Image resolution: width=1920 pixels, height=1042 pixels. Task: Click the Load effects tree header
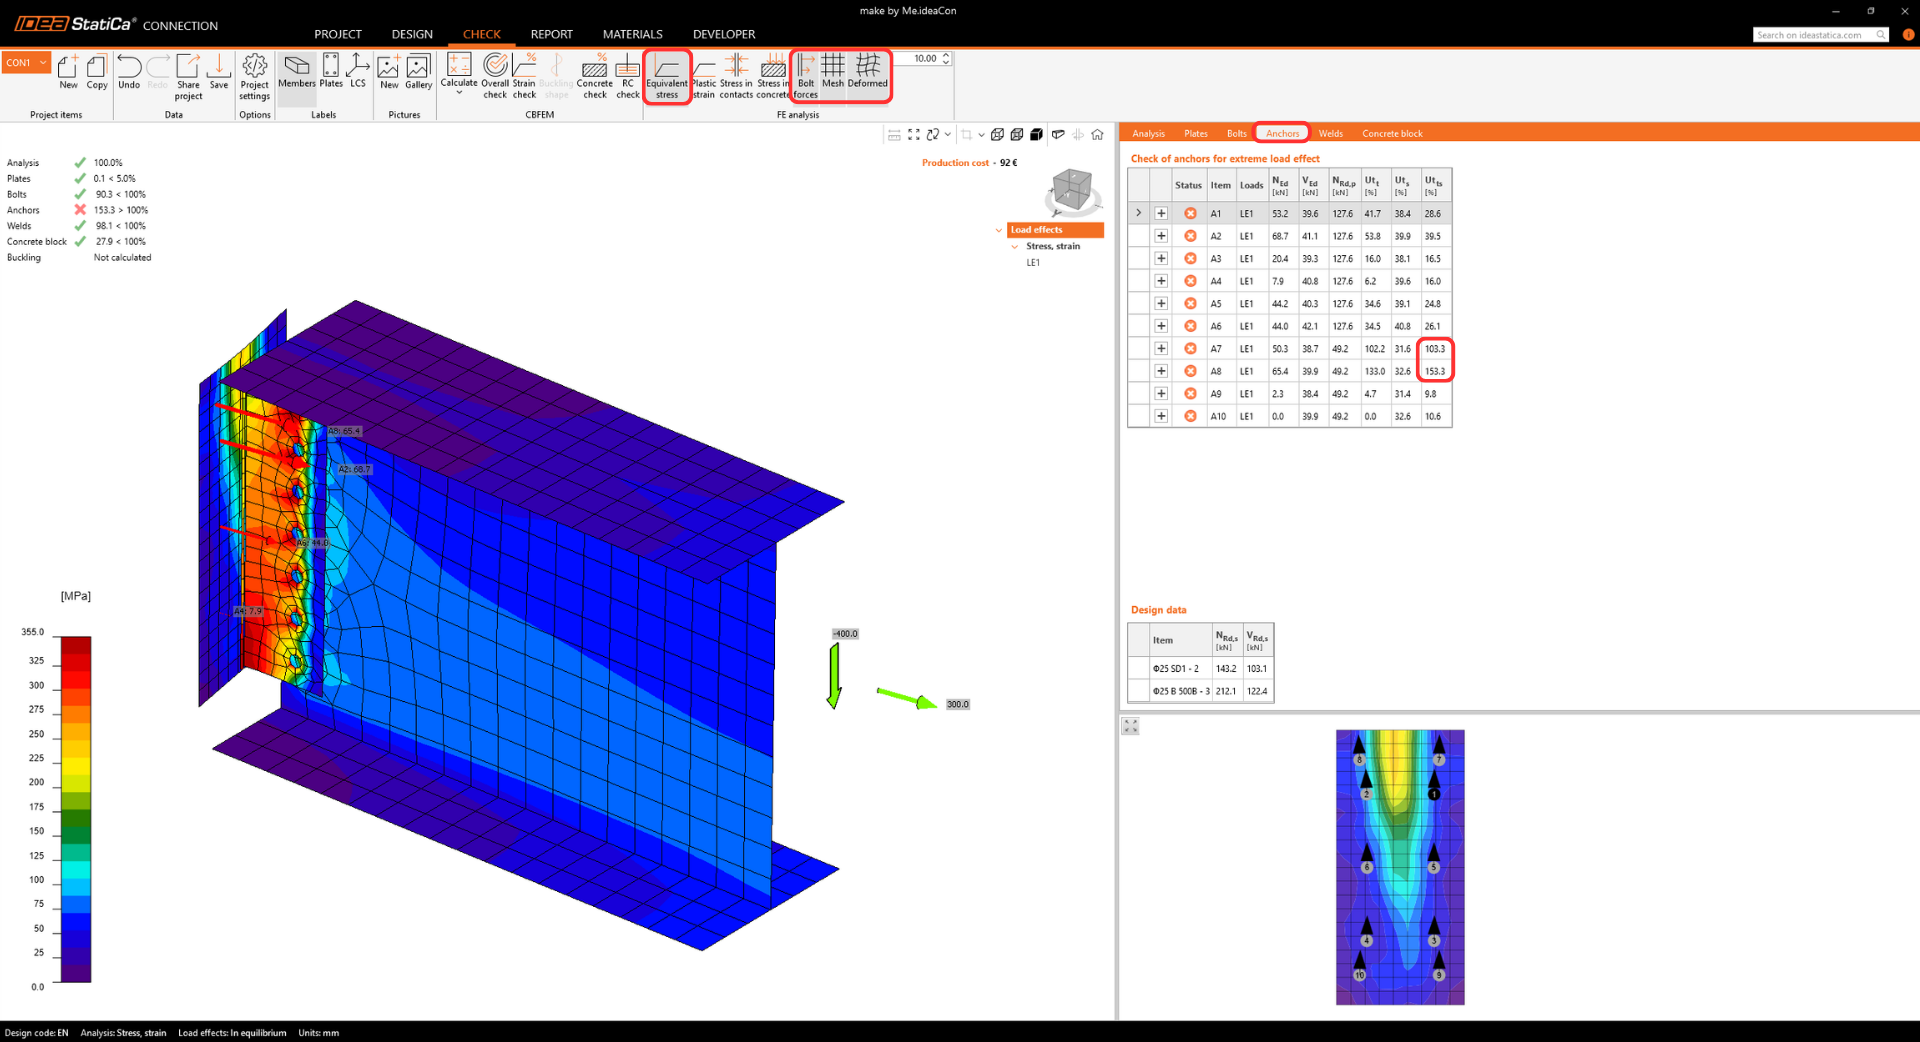(x=1055, y=230)
